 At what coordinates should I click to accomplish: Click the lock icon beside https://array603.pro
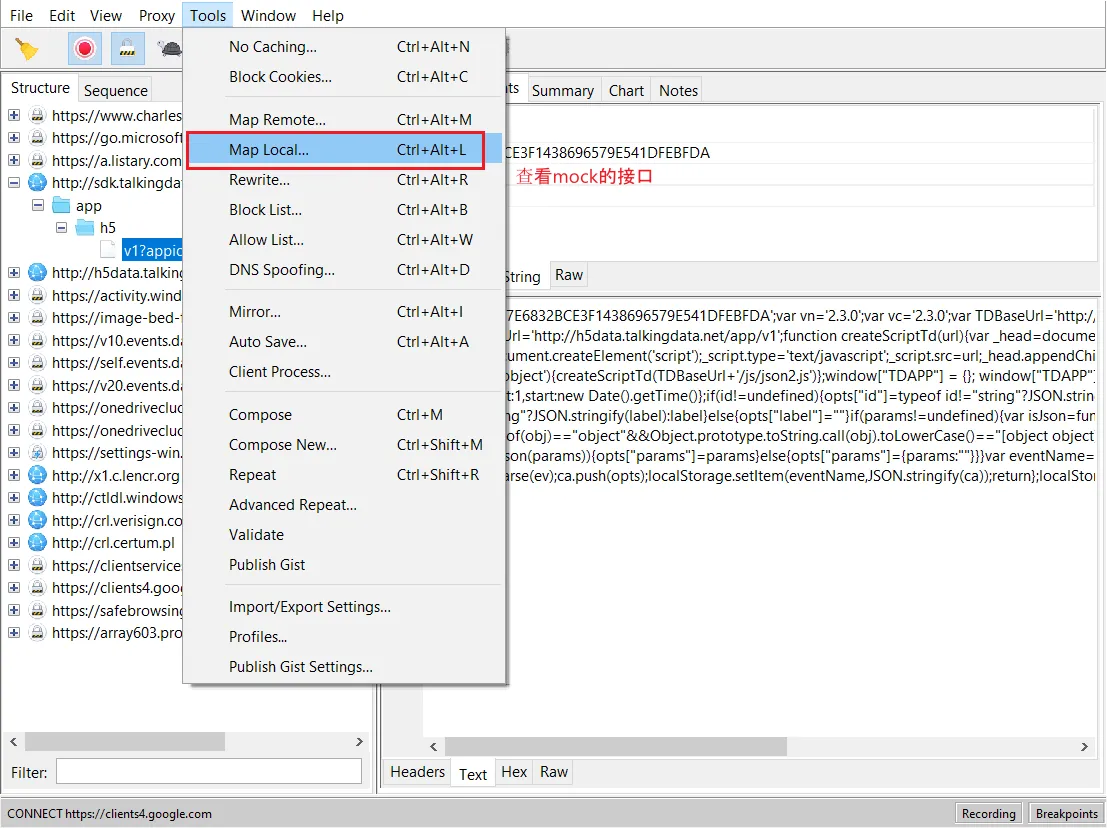tap(37, 632)
